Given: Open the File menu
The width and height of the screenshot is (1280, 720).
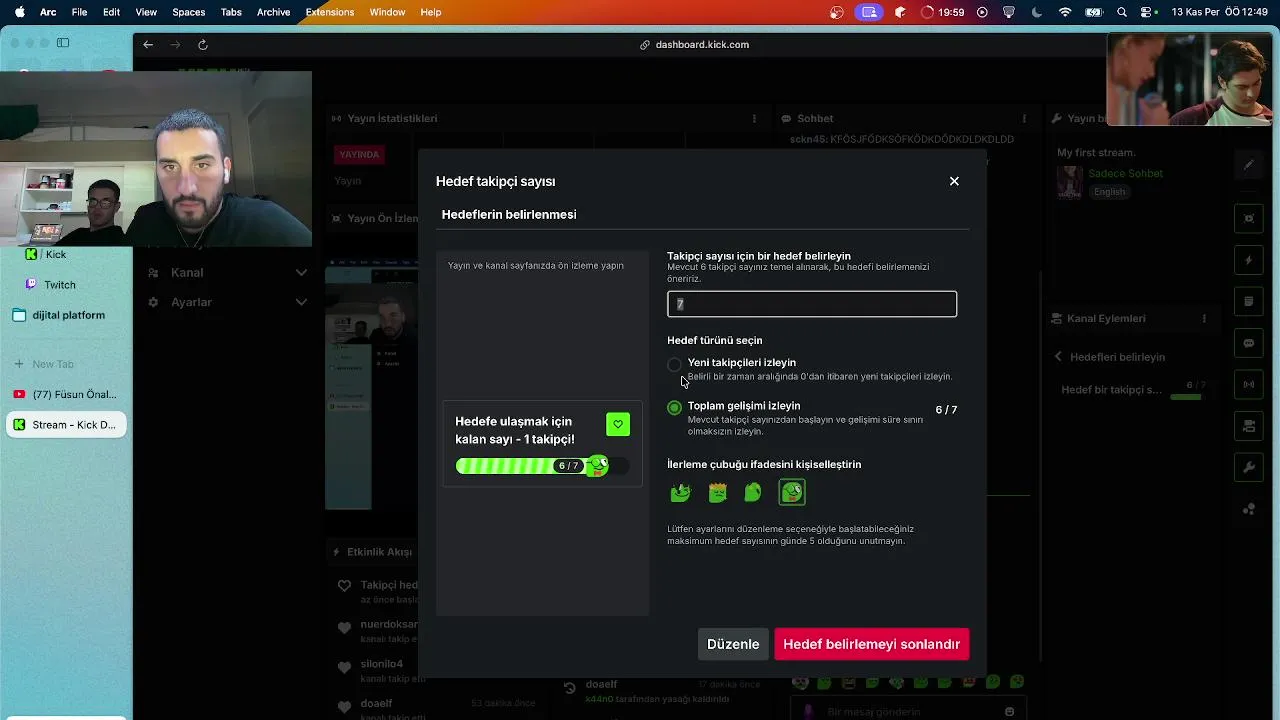Looking at the screenshot, I should click(80, 12).
